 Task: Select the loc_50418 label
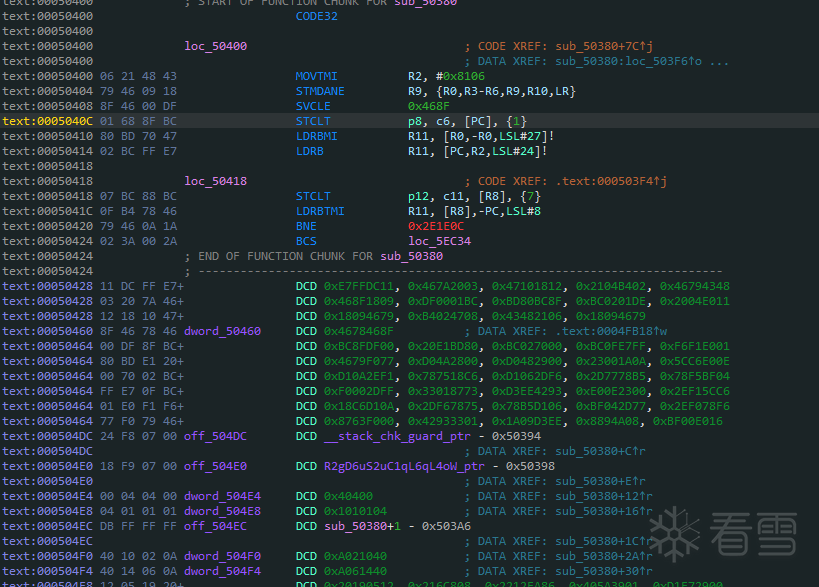pos(215,181)
